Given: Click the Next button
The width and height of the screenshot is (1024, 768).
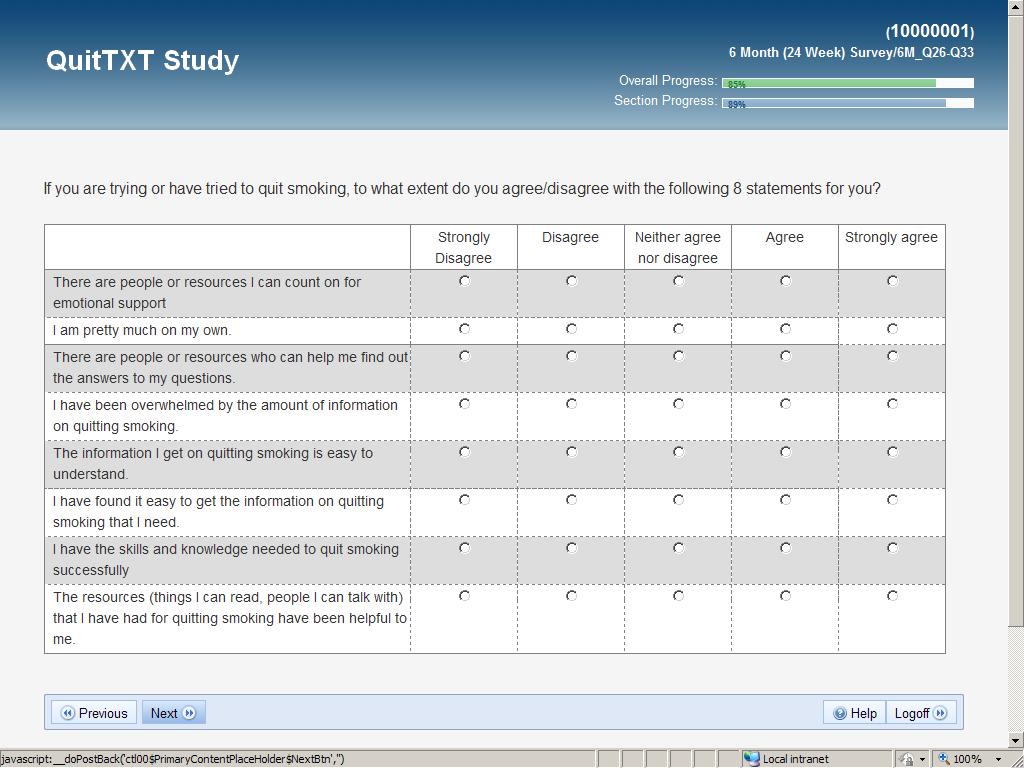Looking at the screenshot, I should 174,712.
